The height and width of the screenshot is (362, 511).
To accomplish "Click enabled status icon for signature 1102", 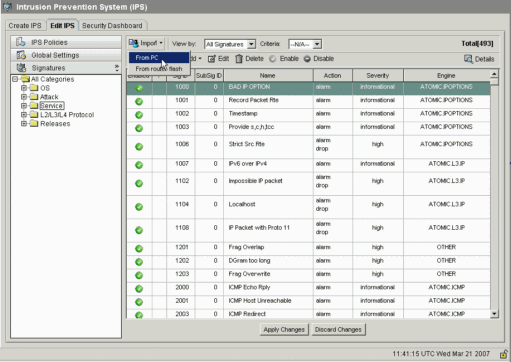I will click(139, 183).
